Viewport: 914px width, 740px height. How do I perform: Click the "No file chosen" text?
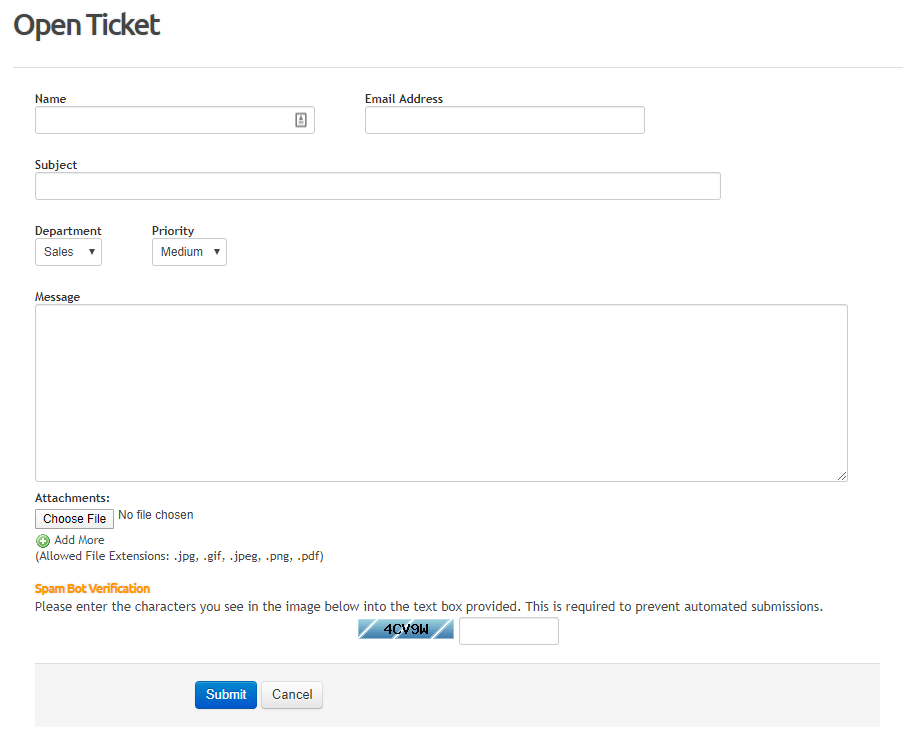tap(156, 515)
